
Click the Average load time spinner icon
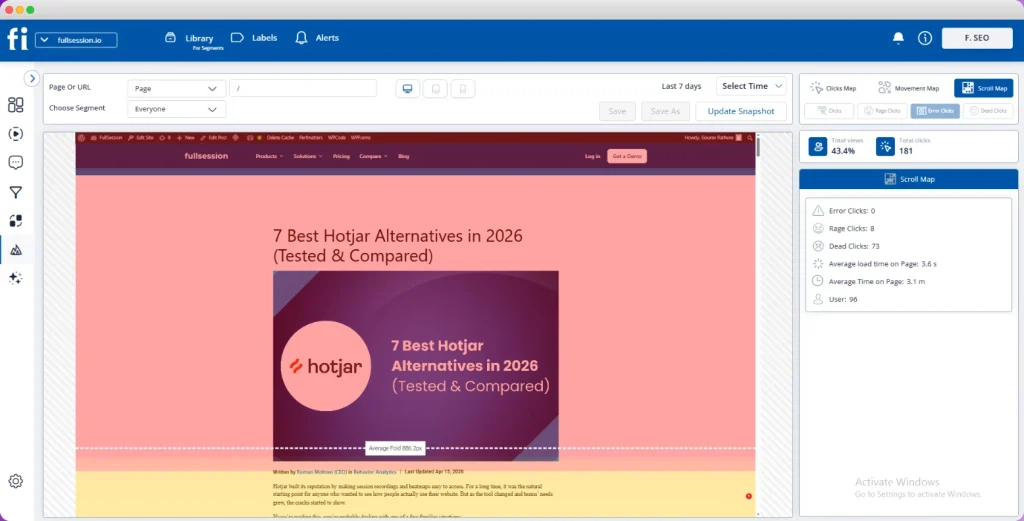(x=818, y=264)
